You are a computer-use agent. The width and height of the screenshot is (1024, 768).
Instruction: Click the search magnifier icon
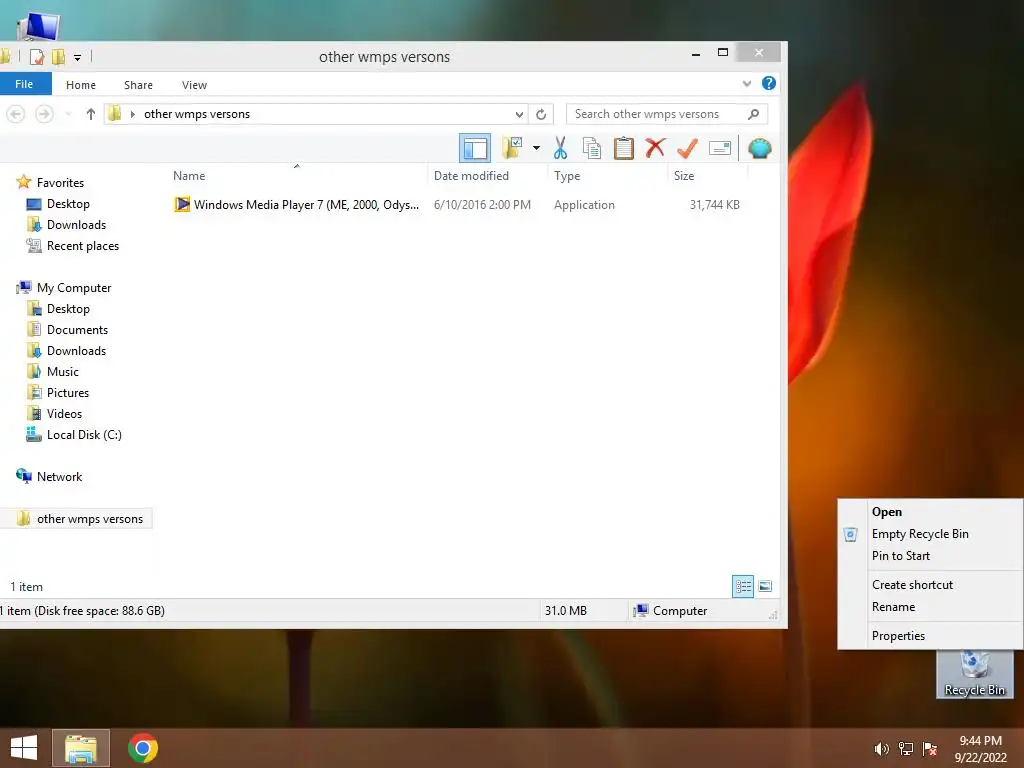[754, 114]
